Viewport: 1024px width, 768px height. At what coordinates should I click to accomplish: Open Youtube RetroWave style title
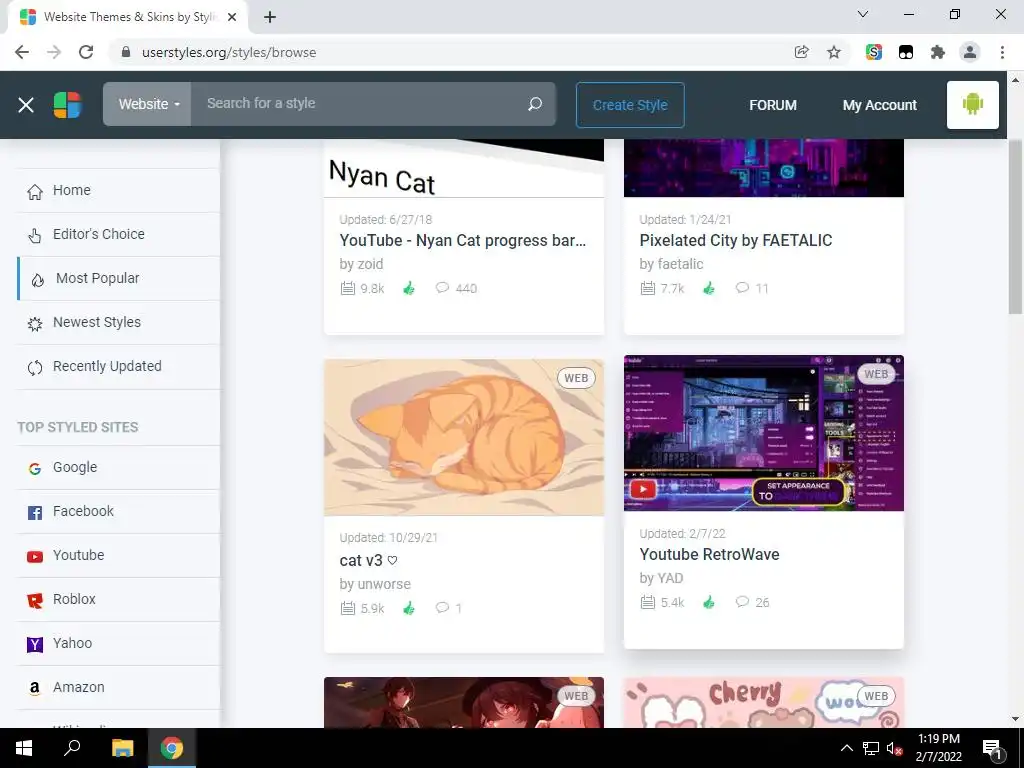click(x=709, y=554)
